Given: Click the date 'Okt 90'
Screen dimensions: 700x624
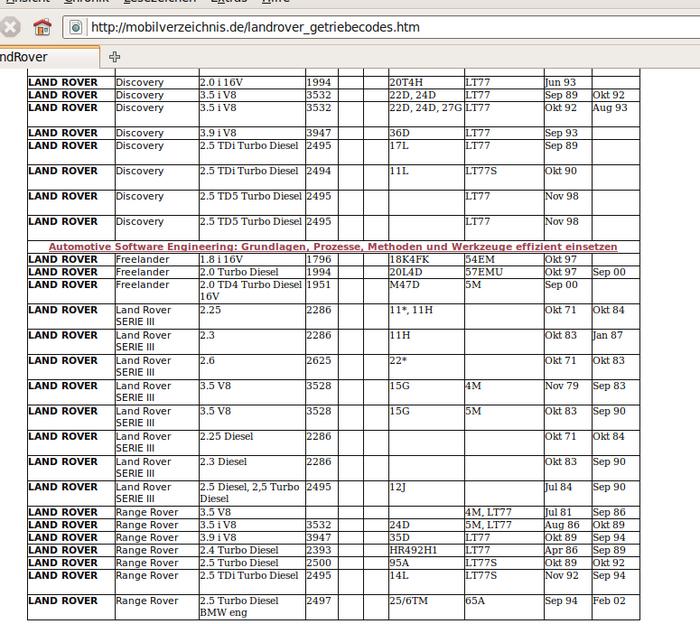Looking at the screenshot, I should (561, 171).
